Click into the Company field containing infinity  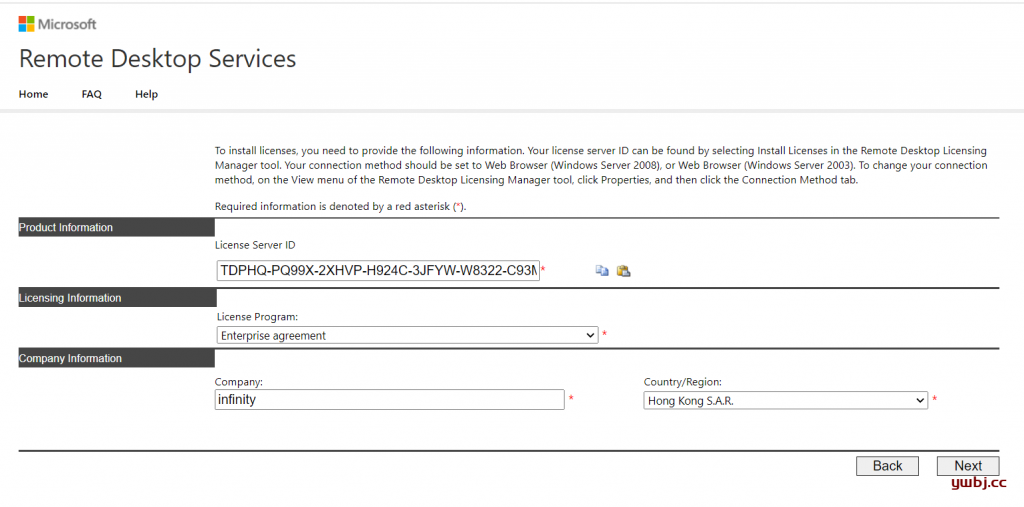click(389, 400)
